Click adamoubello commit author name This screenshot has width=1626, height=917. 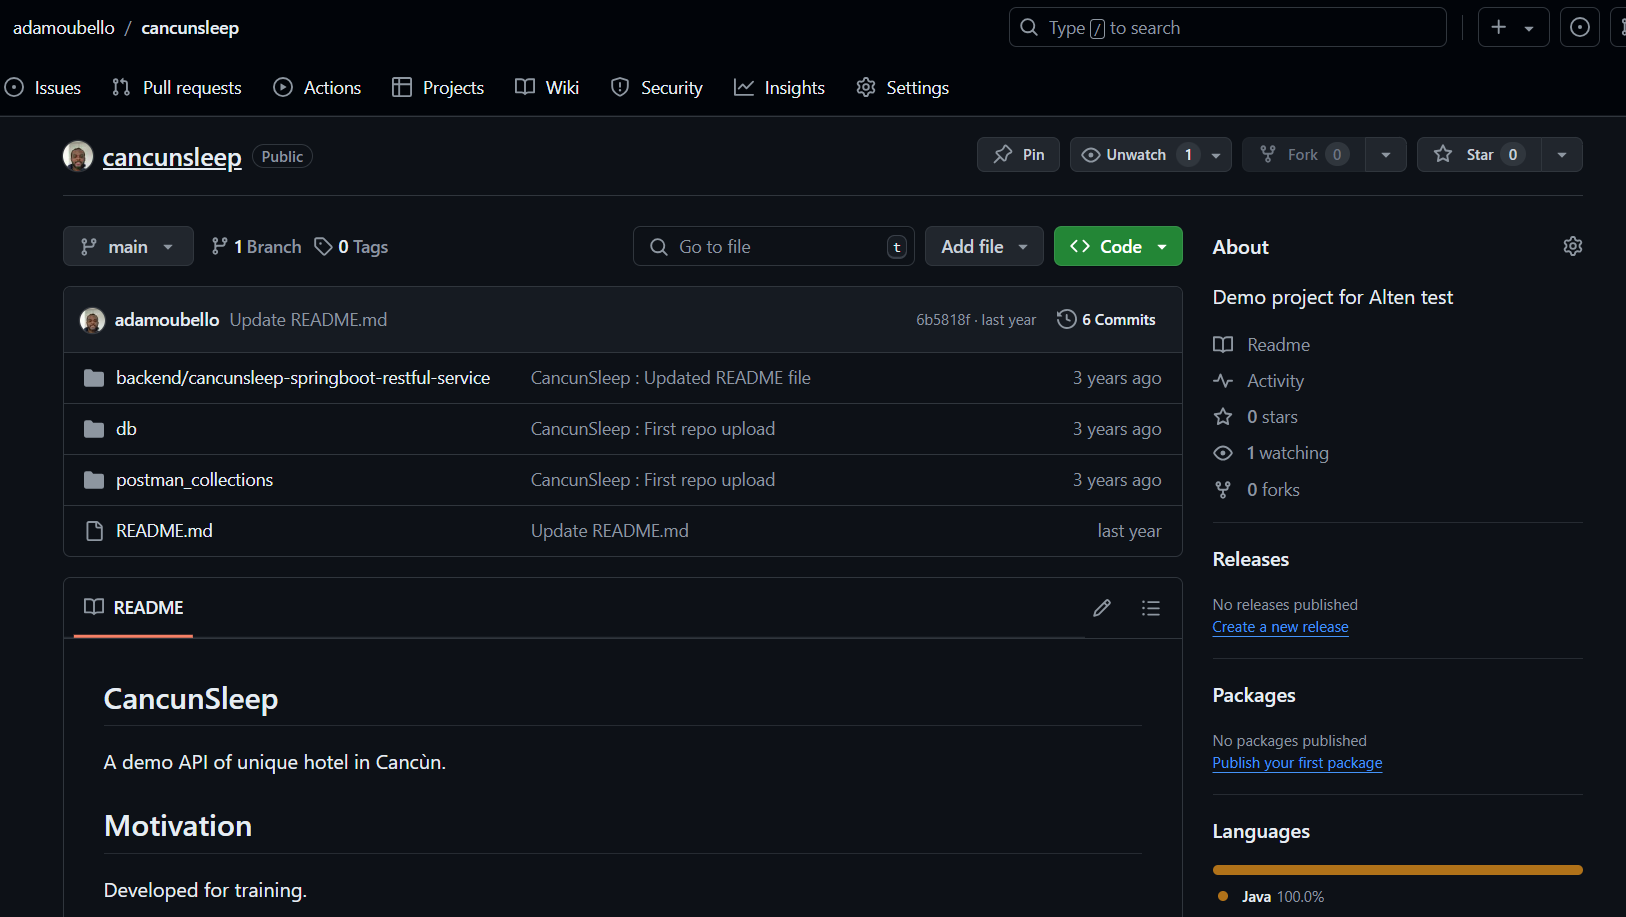(x=167, y=320)
